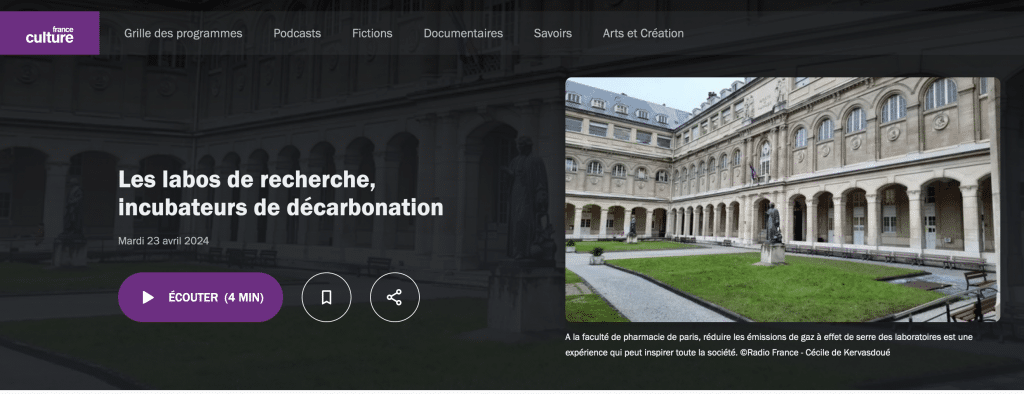Image resolution: width=1024 pixels, height=394 pixels.
Task: Select Documentaires in the navigation bar
Action: pyautogui.click(x=463, y=33)
